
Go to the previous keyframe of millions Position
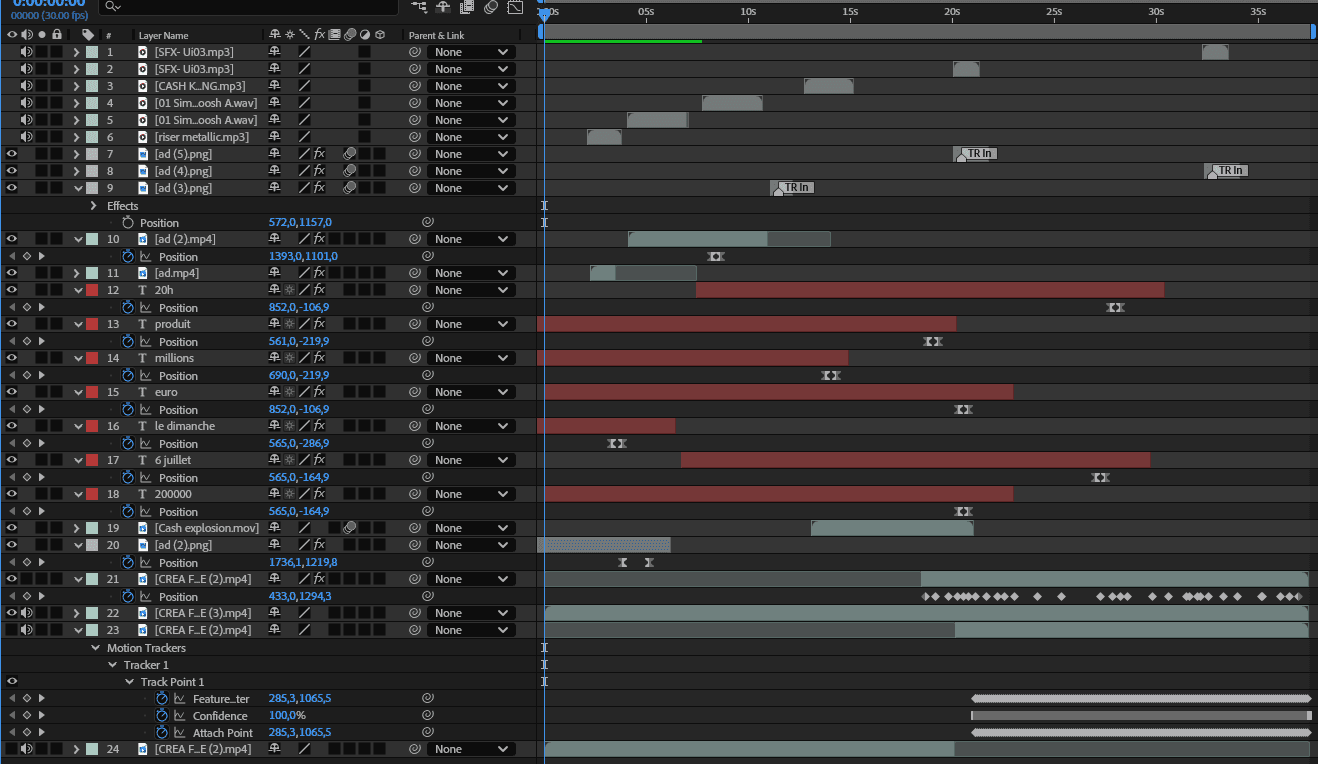(x=12, y=375)
